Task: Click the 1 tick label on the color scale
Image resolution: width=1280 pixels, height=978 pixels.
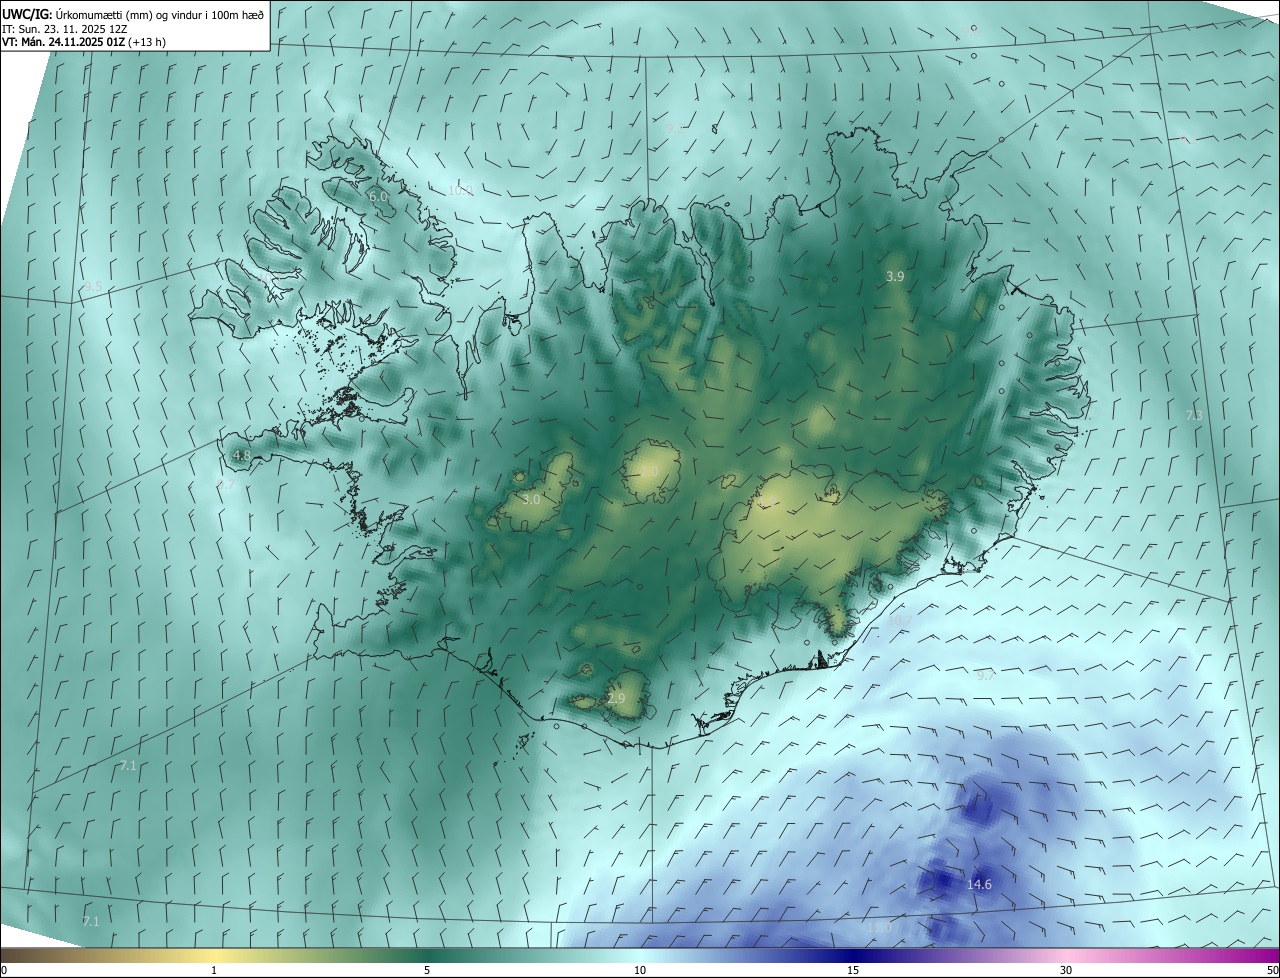Action: pyautogui.click(x=214, y=970)
